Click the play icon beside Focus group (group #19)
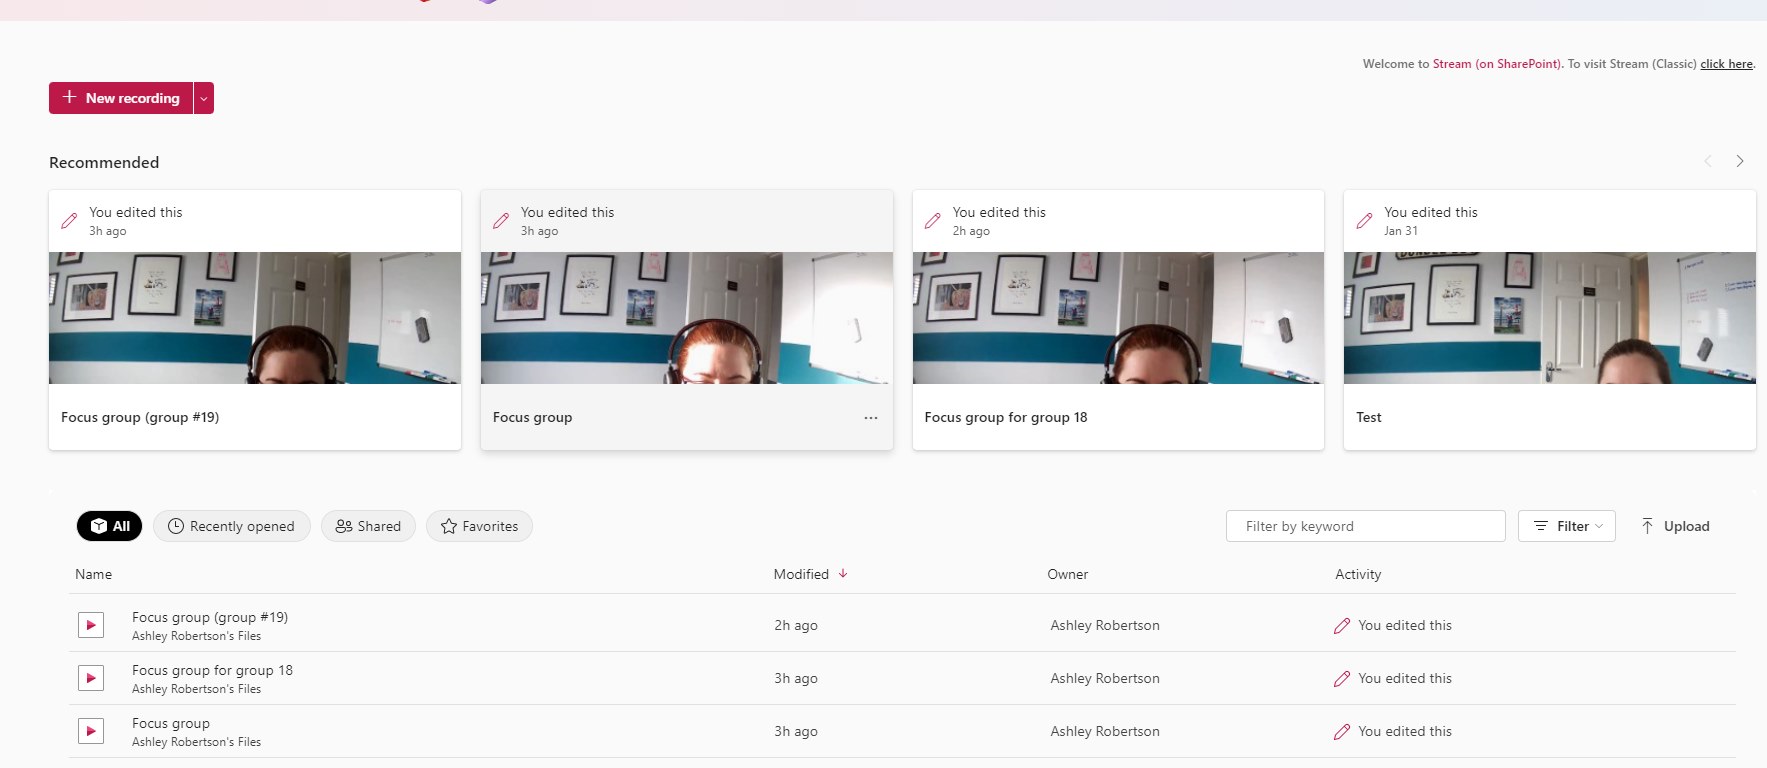This screenshot has height=768, width=1767. [91, 625]
